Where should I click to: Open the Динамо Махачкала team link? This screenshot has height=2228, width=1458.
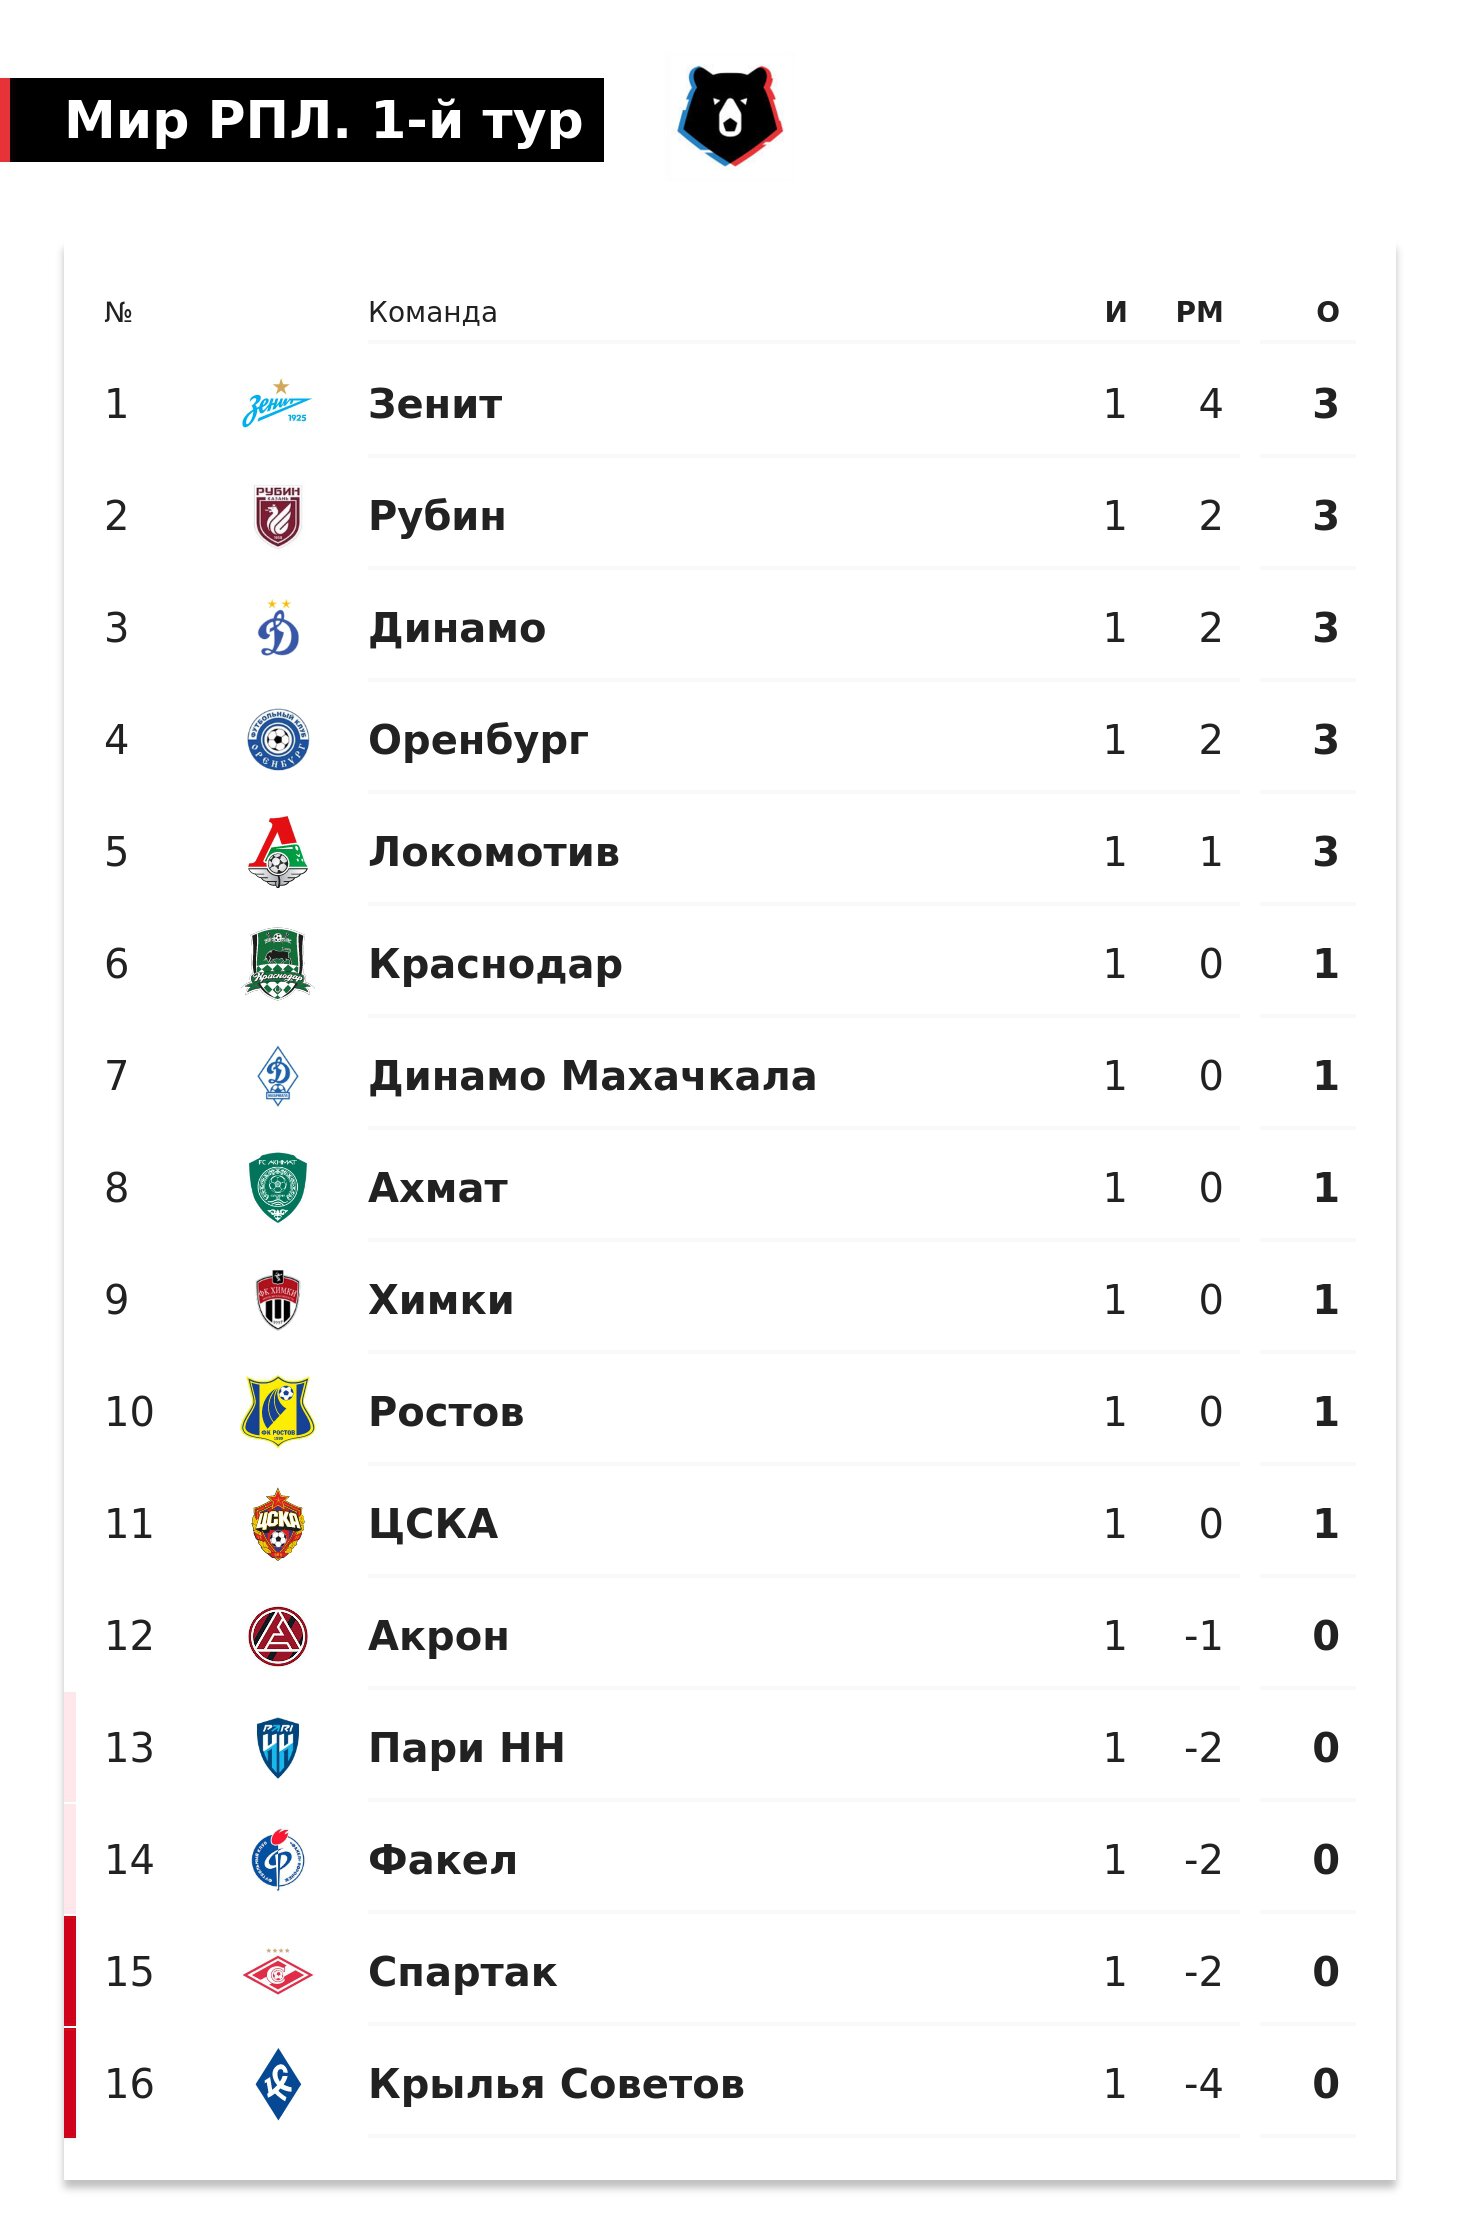[592, 1076]
